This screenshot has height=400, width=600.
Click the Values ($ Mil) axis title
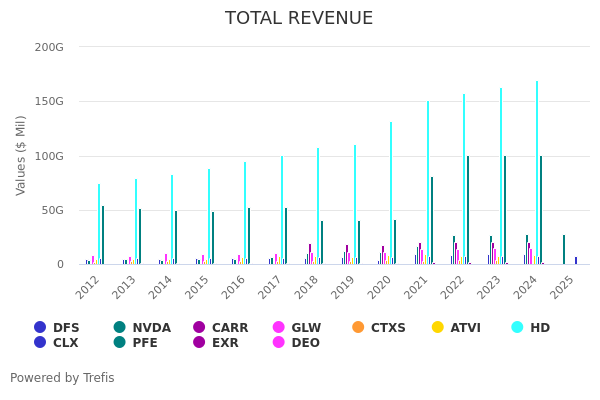[x=21, y=155]
